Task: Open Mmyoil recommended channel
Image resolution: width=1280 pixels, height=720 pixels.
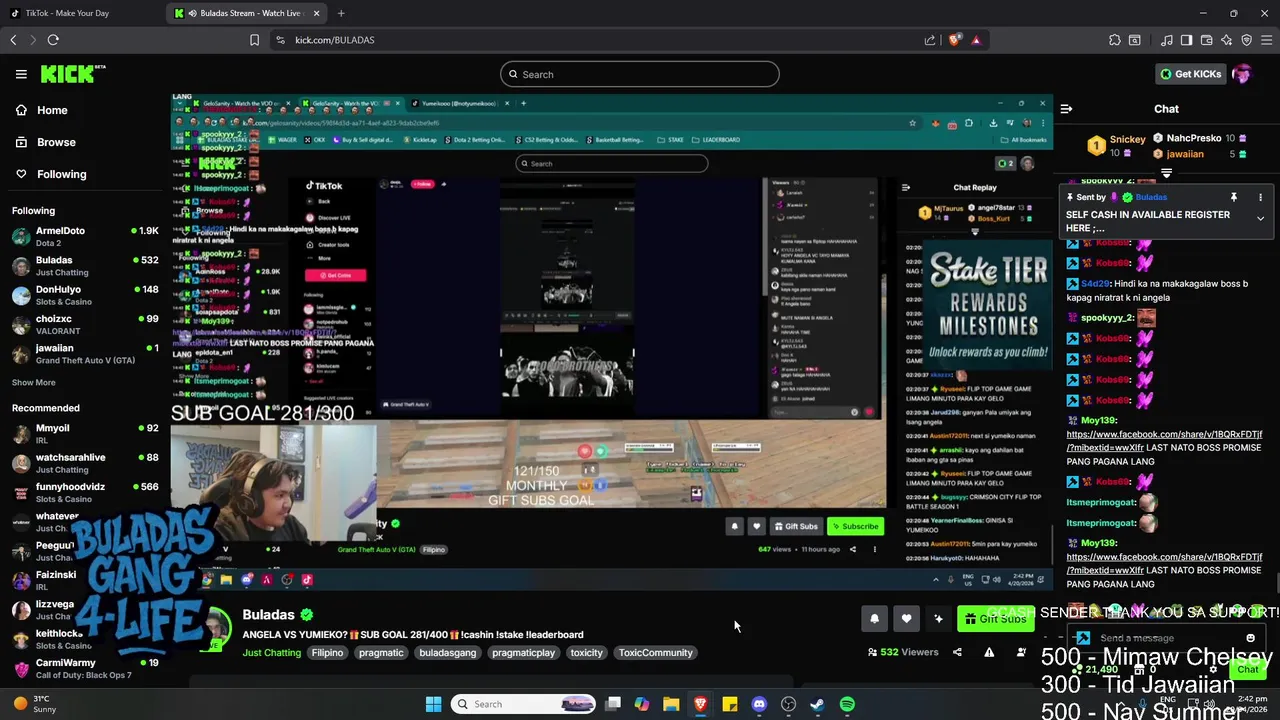Action: [x=85, y=433]
